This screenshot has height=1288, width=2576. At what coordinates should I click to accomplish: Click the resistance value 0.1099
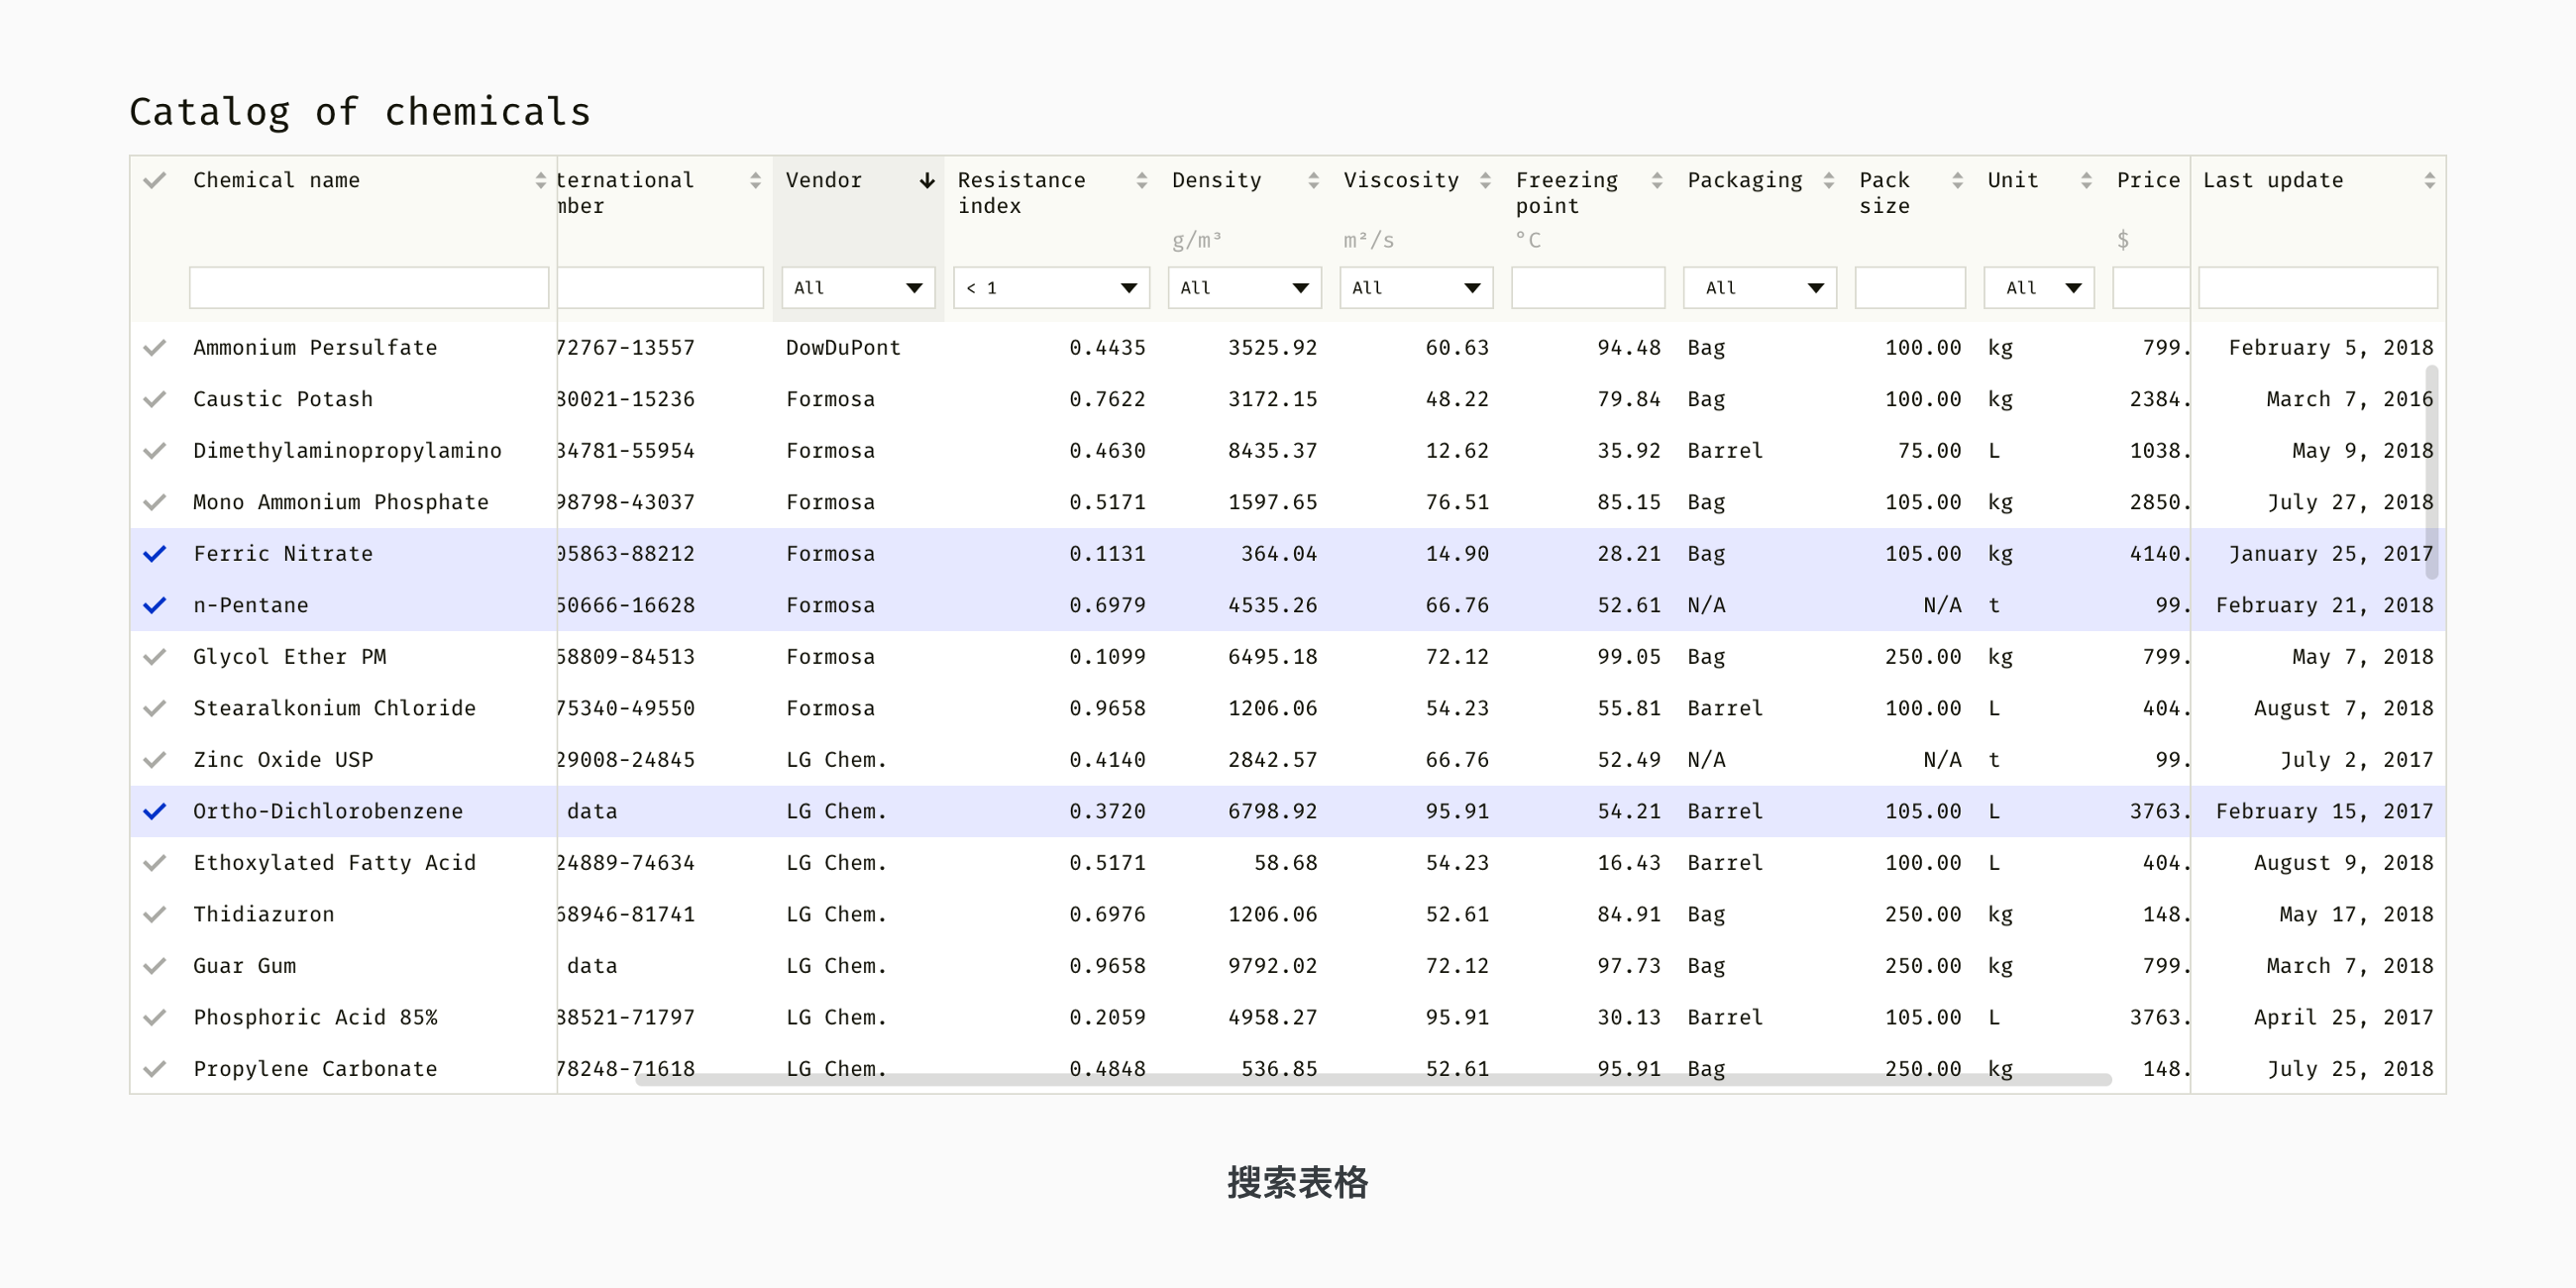[1107, 657]
